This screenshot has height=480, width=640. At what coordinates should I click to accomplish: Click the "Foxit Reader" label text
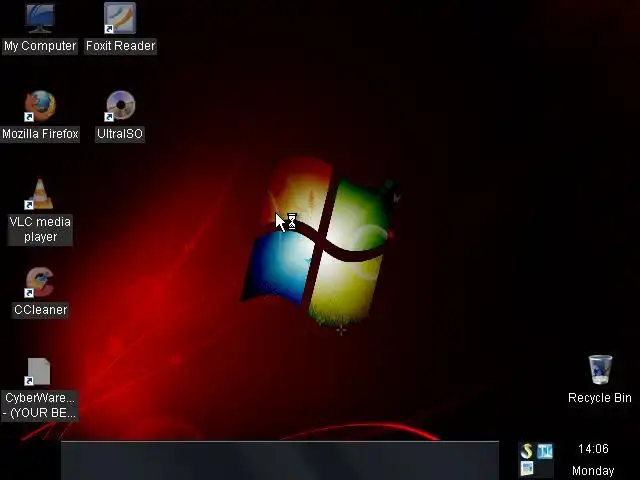[x=120, y=46]
